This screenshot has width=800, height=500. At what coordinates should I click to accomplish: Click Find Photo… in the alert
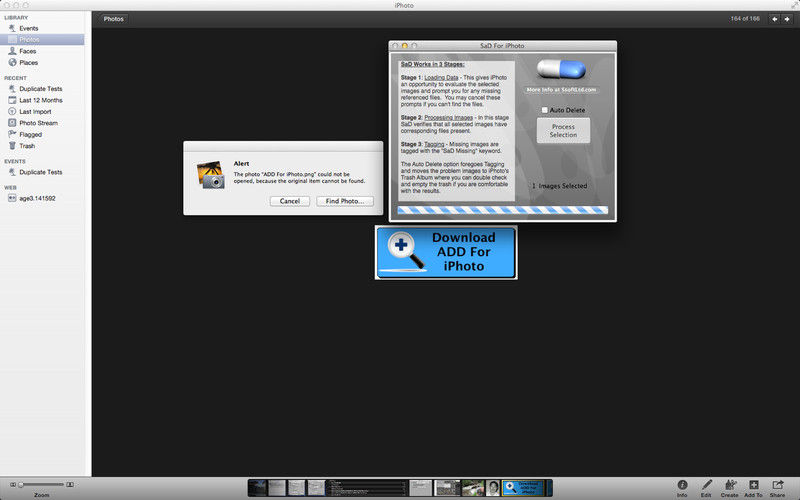pyautogui.click(x=345, y=201)
